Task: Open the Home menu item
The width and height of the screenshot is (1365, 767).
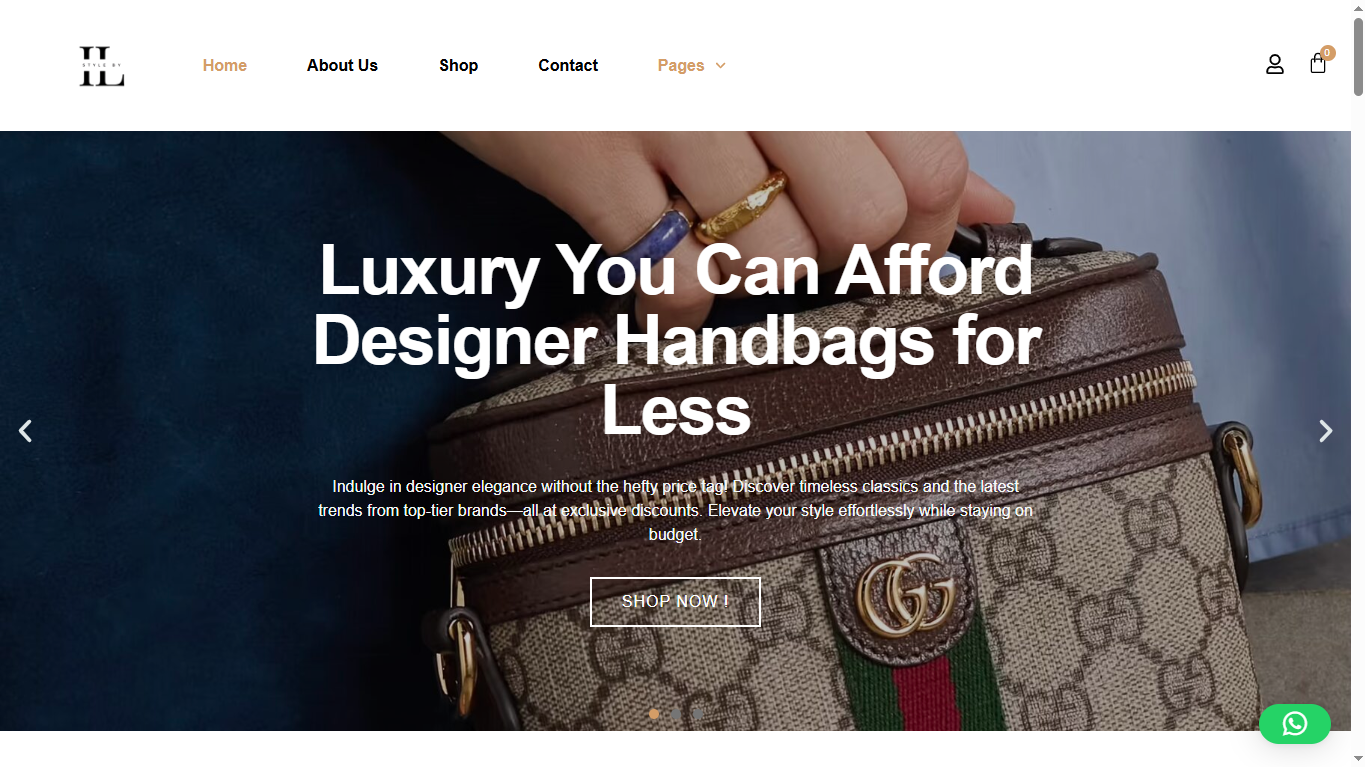Action: [225, 65]
